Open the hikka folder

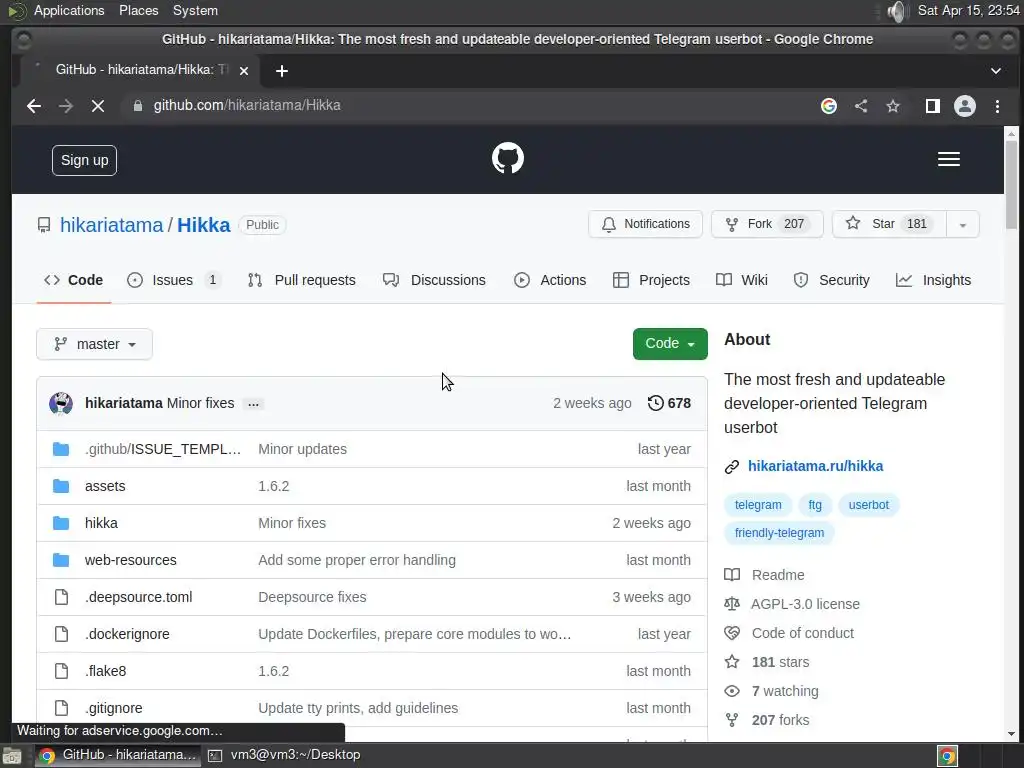[101, 523]
